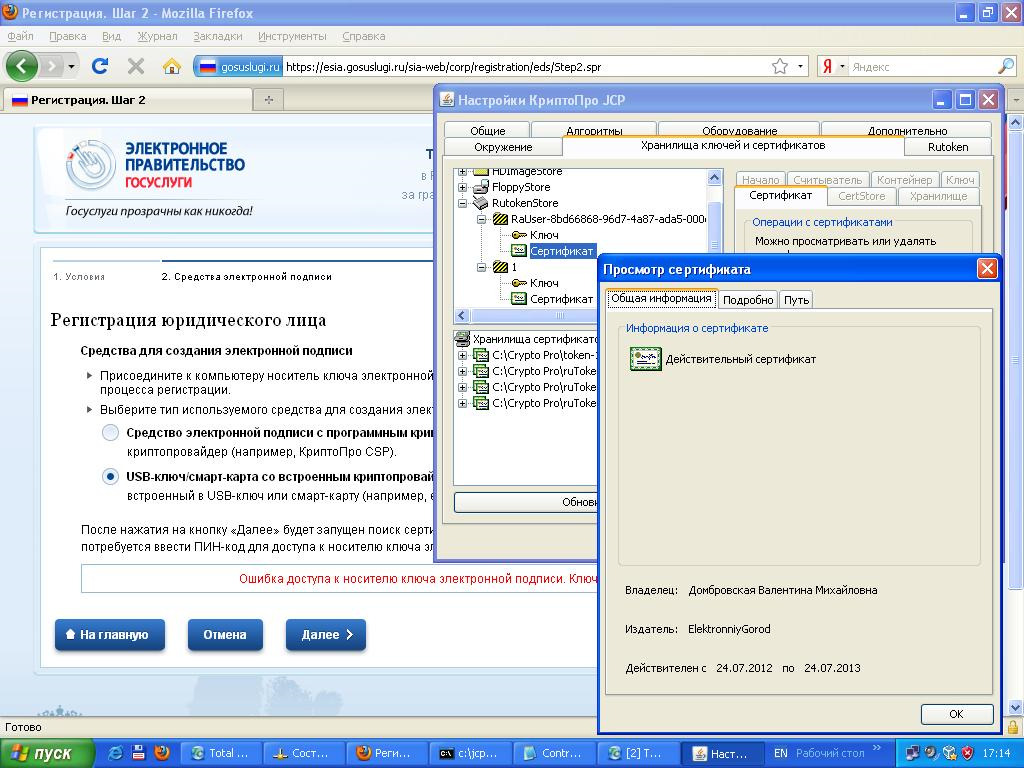Select software crypto provider radio option
The image size is (1024, 768).
click(x=110, y=433)
